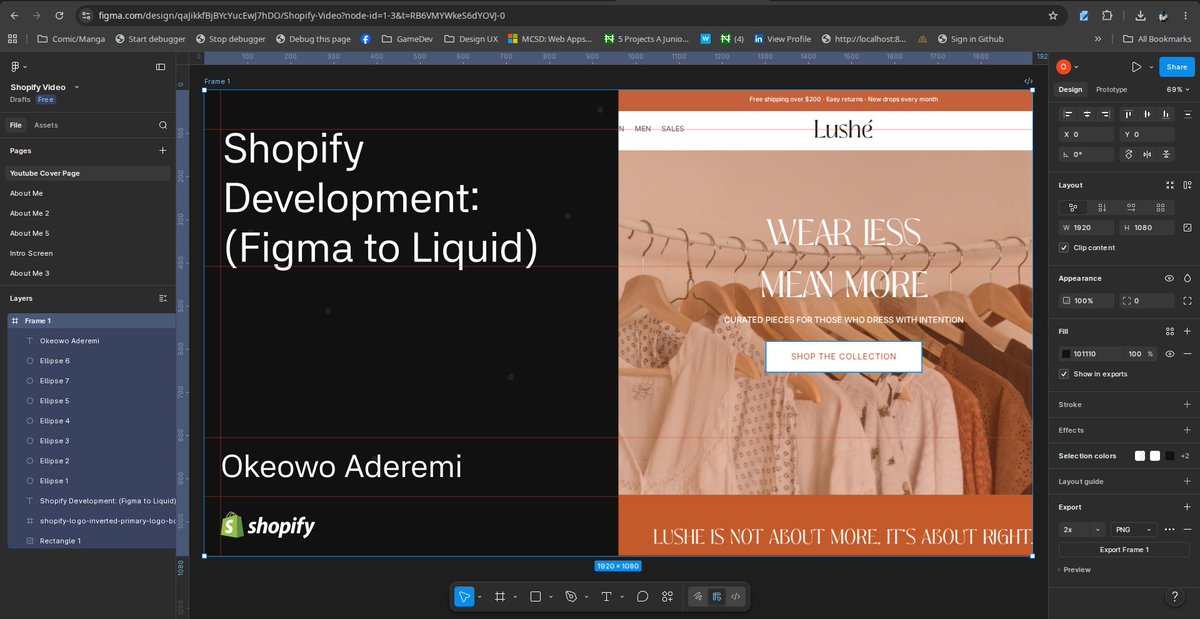Screen dimensions: 1200x619
Task: Open the Actions and resources tool
Action: [x=668, y=596]
